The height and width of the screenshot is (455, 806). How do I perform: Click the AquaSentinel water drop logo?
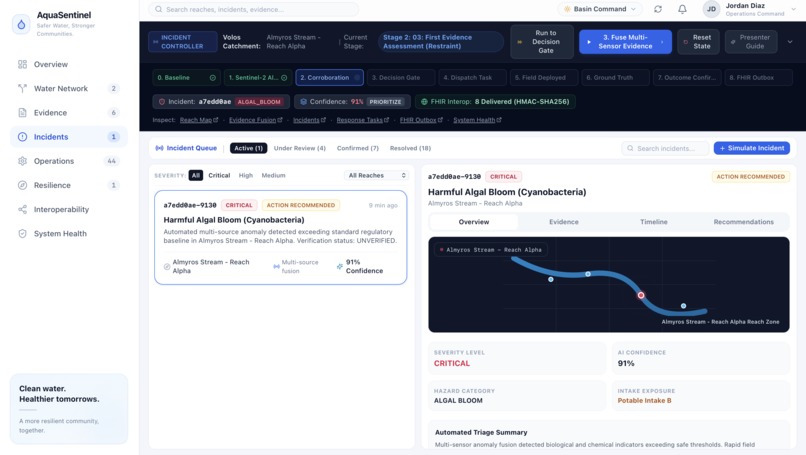21,24
